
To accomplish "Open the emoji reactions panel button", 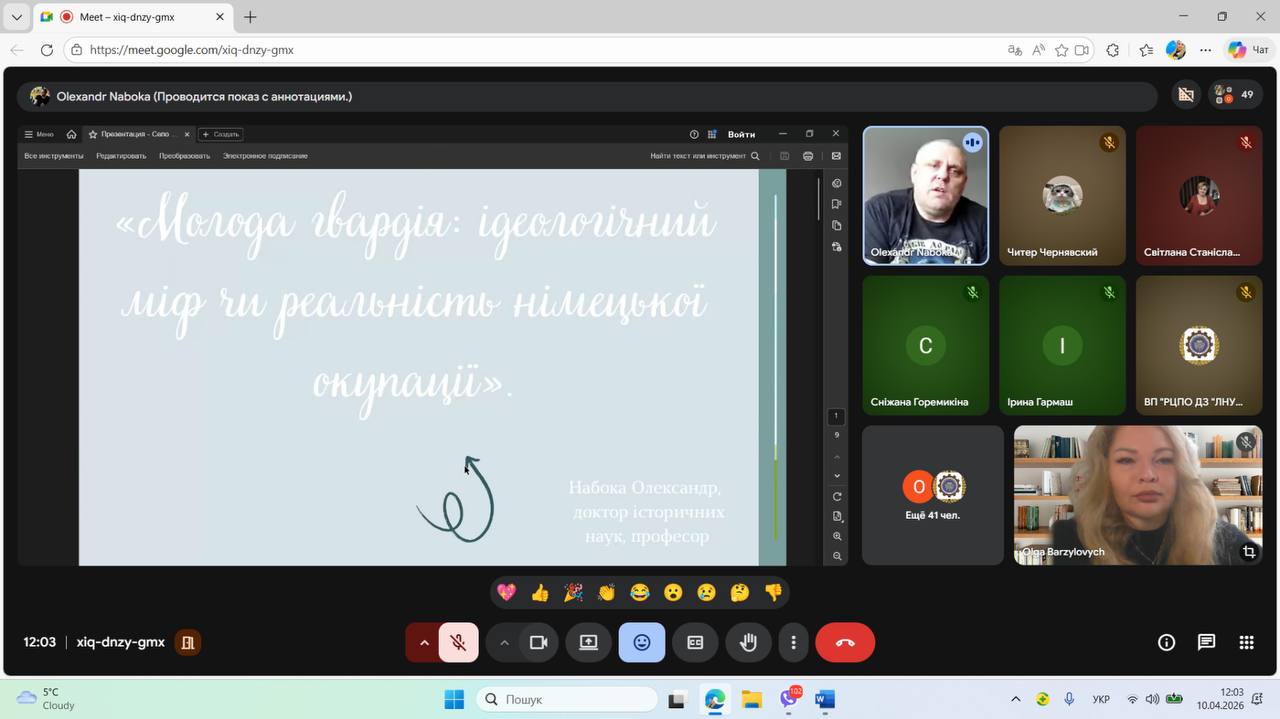I will coord(641,643).
